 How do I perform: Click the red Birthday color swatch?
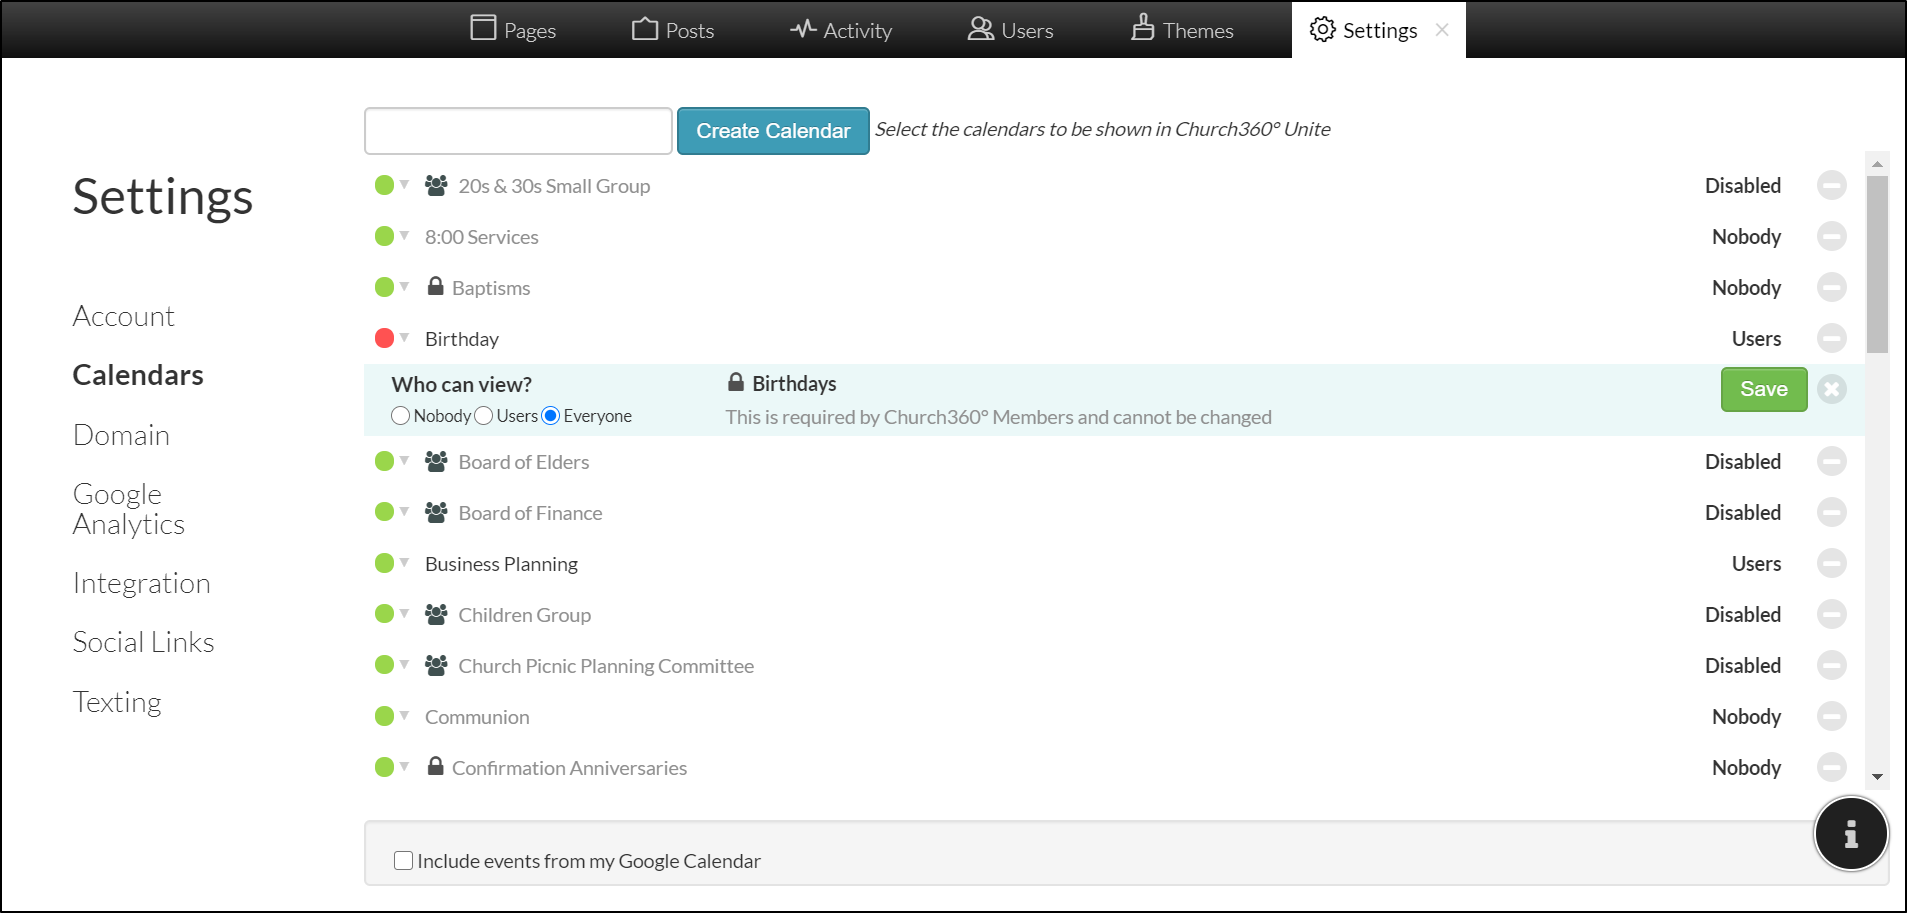click(384, 338)
